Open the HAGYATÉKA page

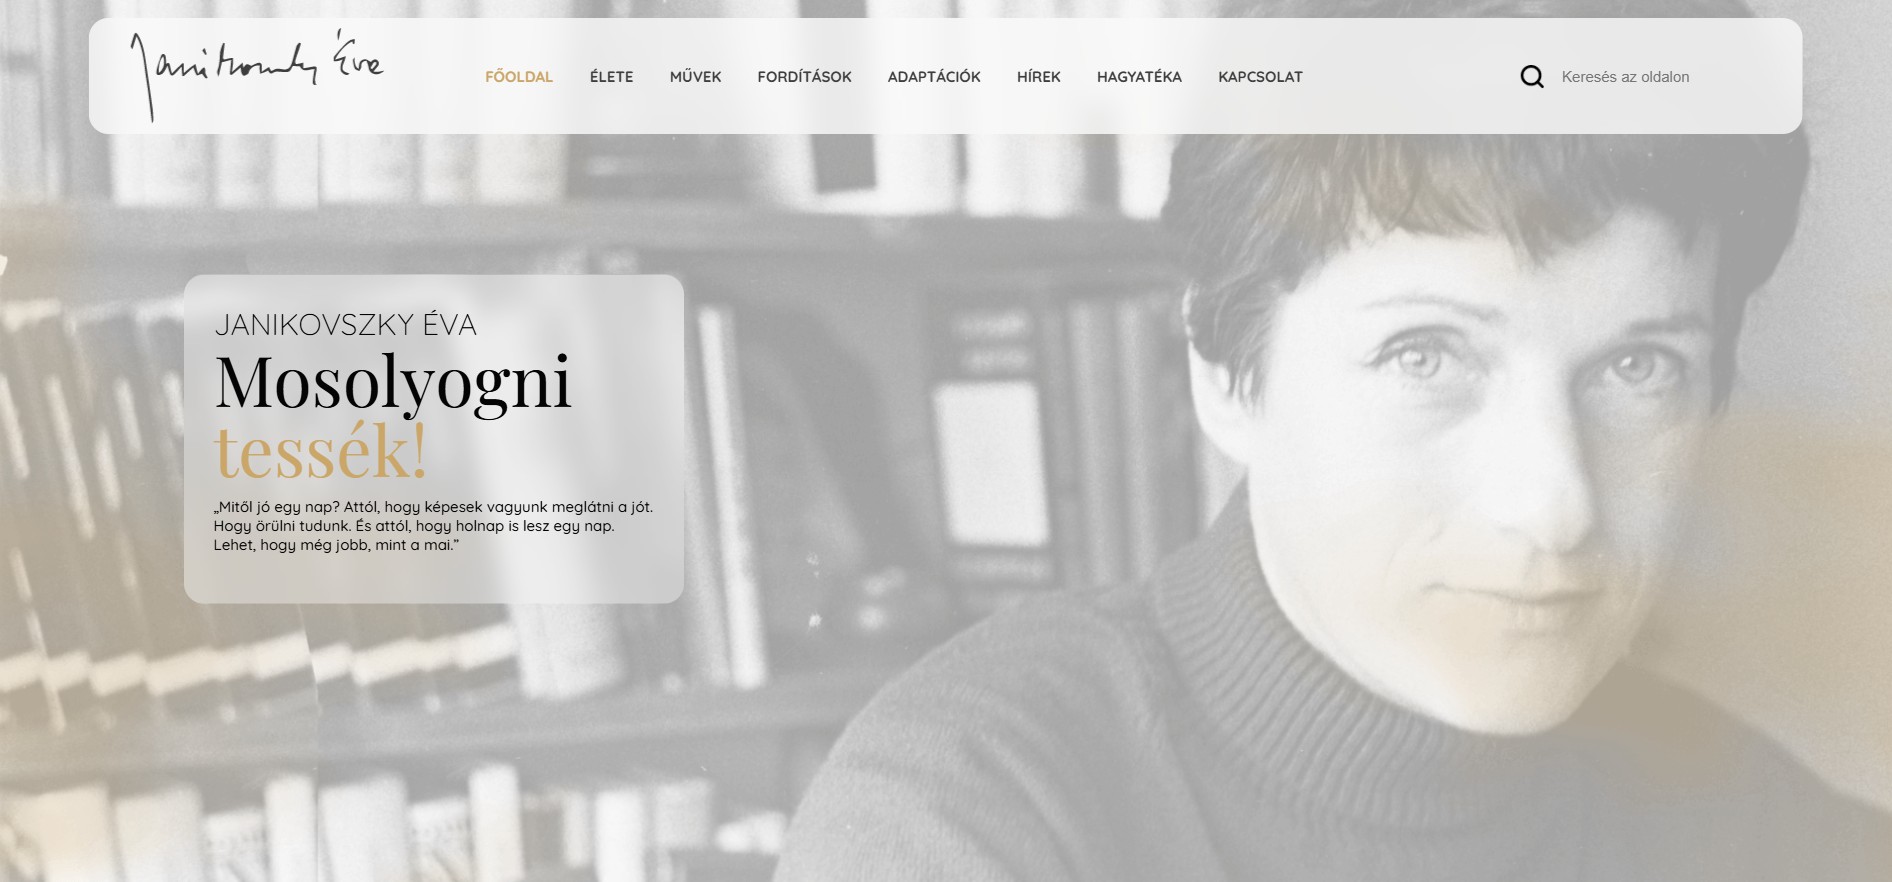click(x=1139, y=77)
